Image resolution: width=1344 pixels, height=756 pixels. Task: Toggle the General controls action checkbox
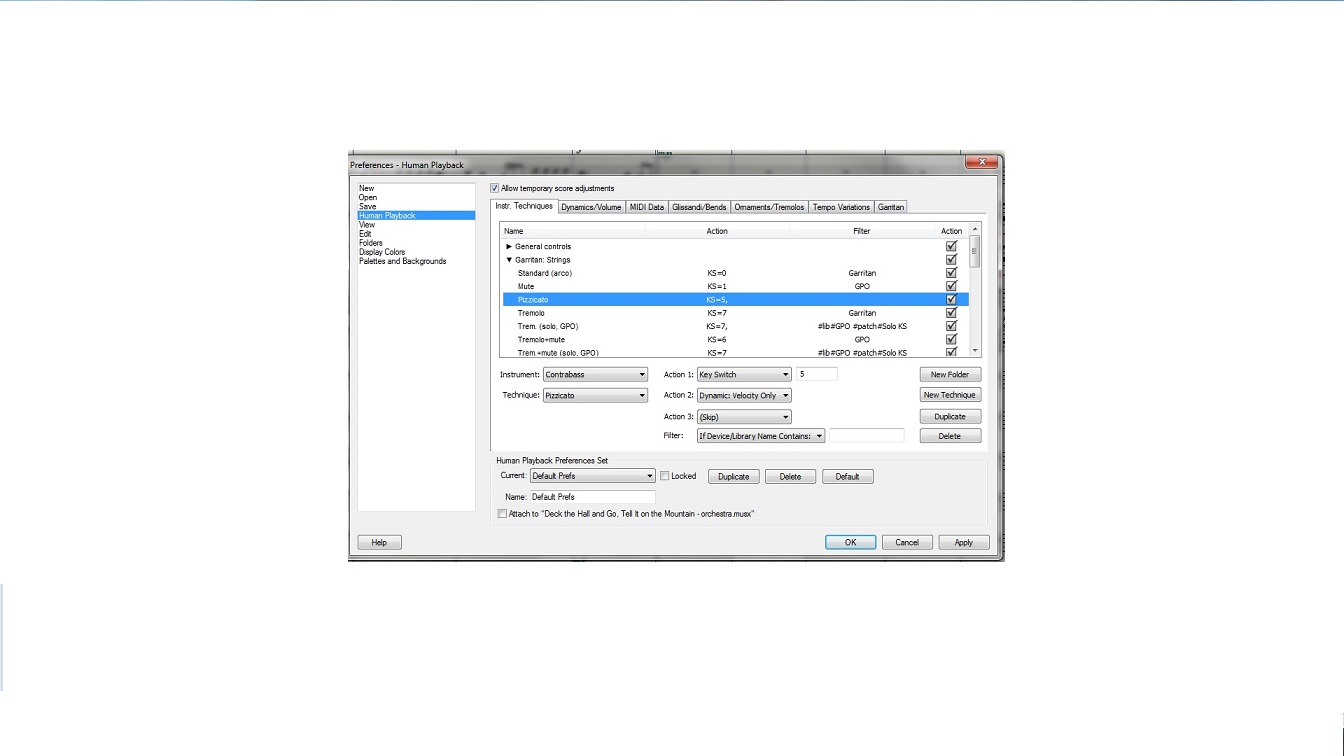point(951,246)
